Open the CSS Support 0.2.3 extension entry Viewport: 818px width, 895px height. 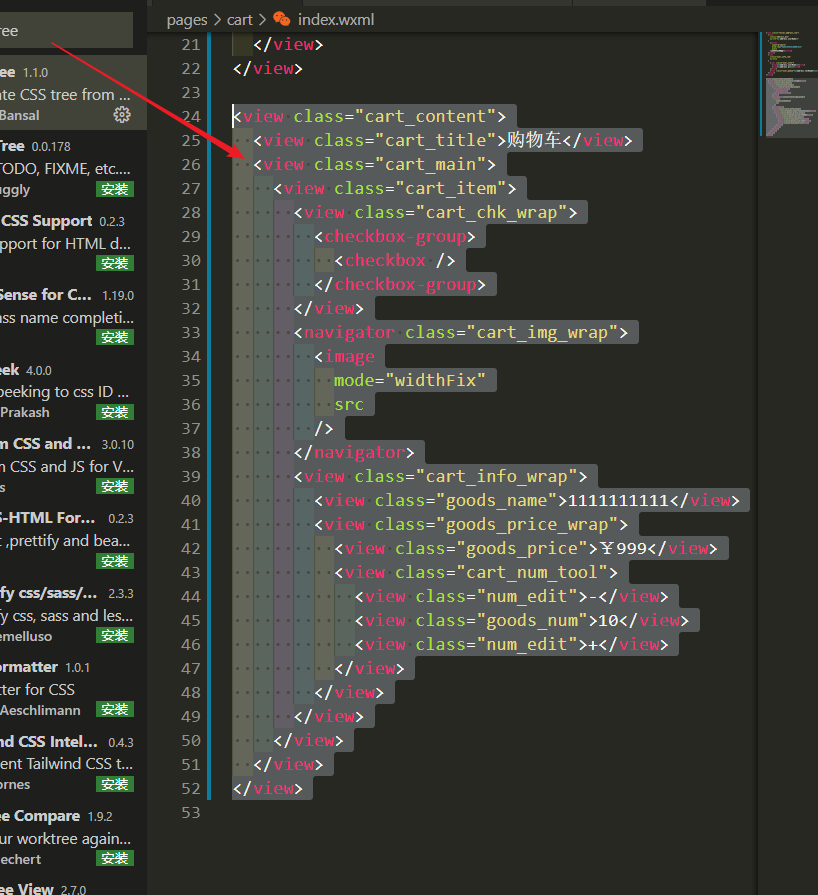pos(73,242)
